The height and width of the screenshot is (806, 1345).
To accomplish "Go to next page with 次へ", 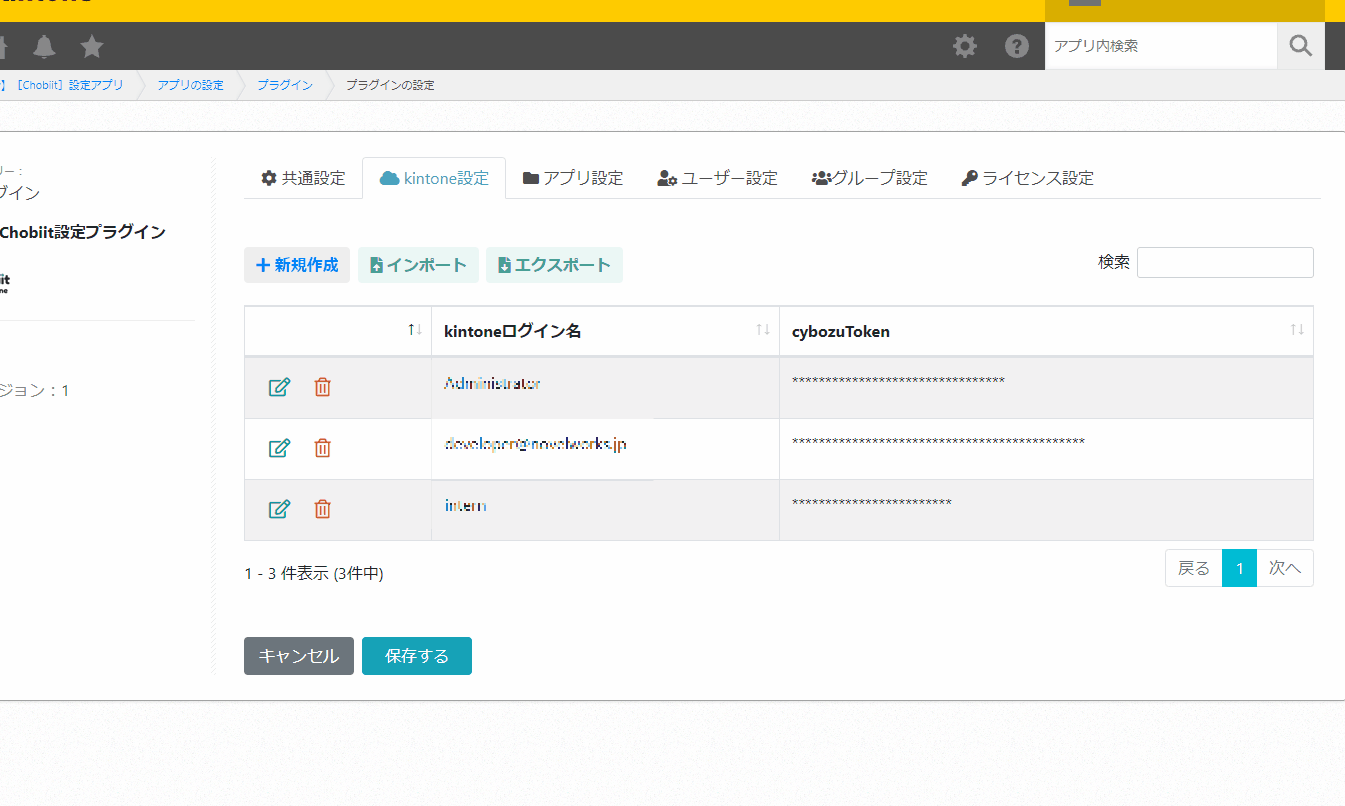I will (x=1285, y=568).
